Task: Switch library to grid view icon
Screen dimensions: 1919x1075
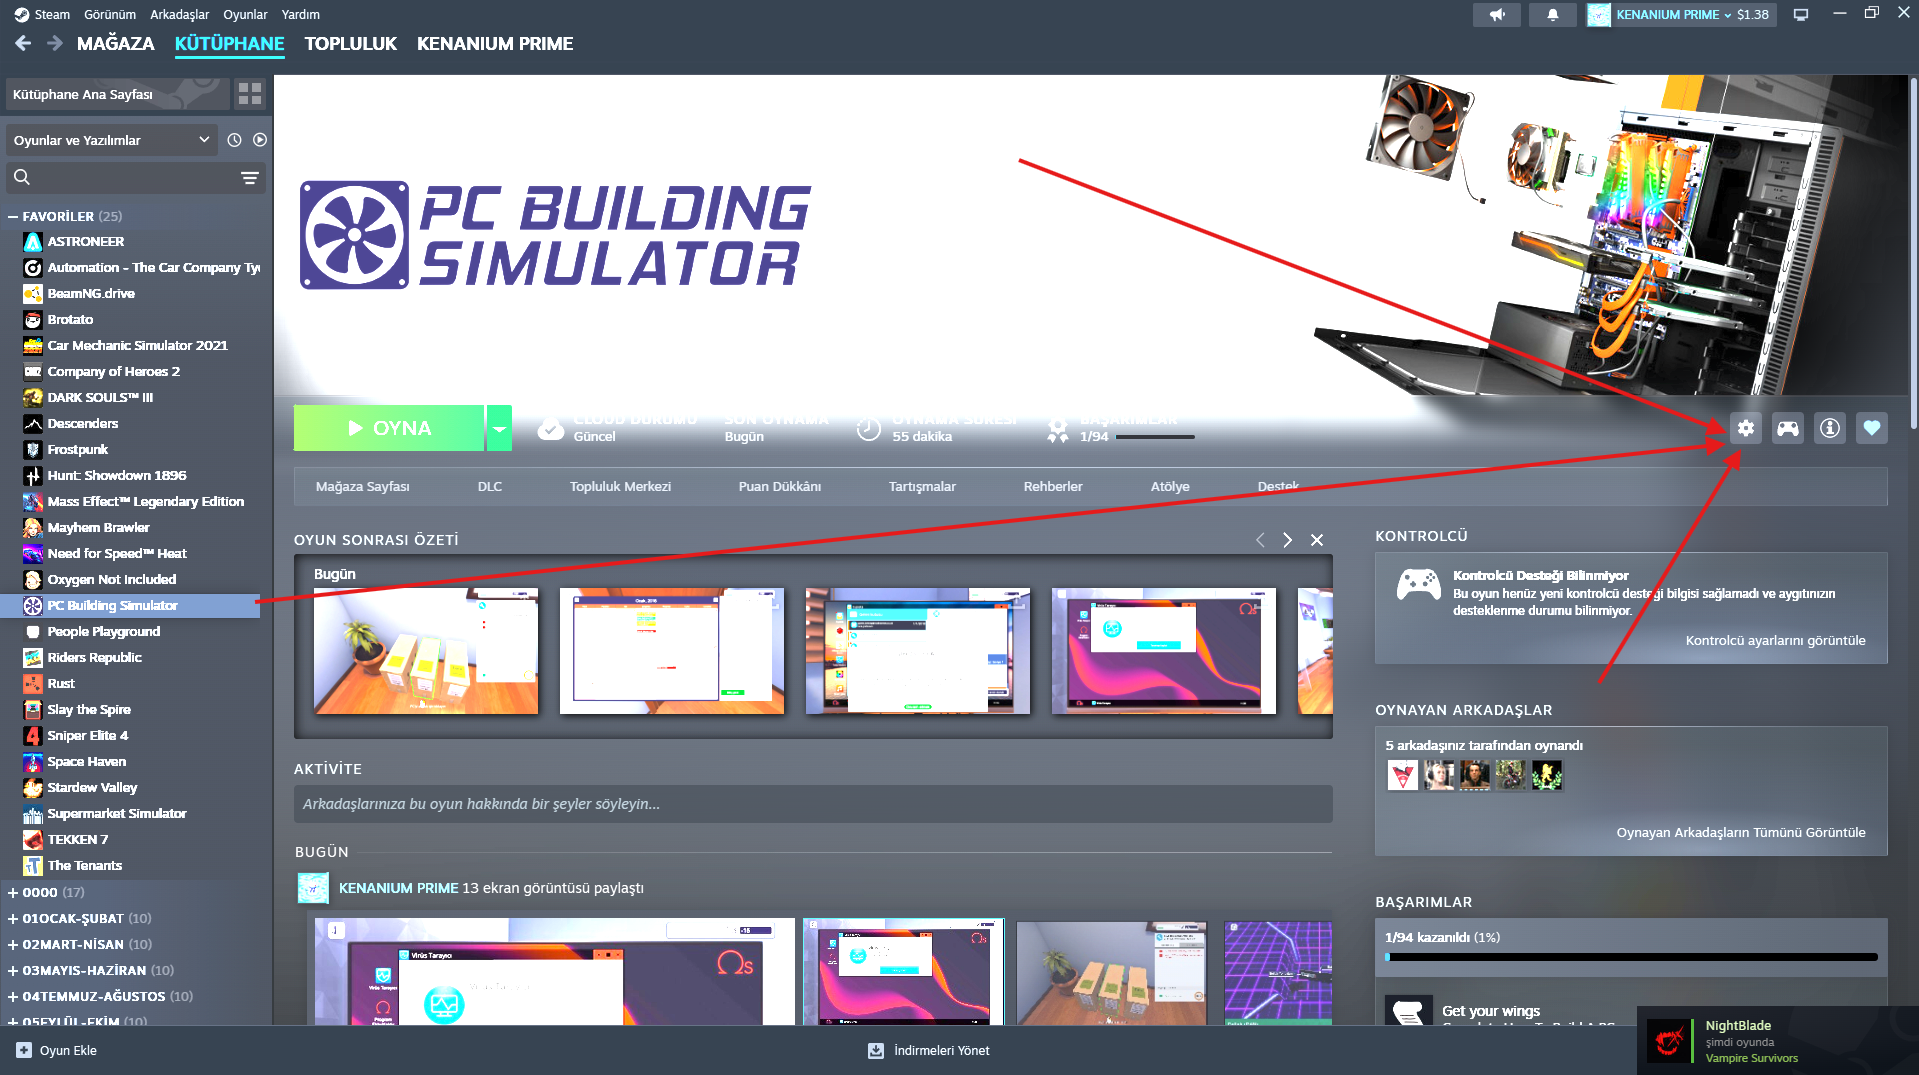Action: [250, 94]
